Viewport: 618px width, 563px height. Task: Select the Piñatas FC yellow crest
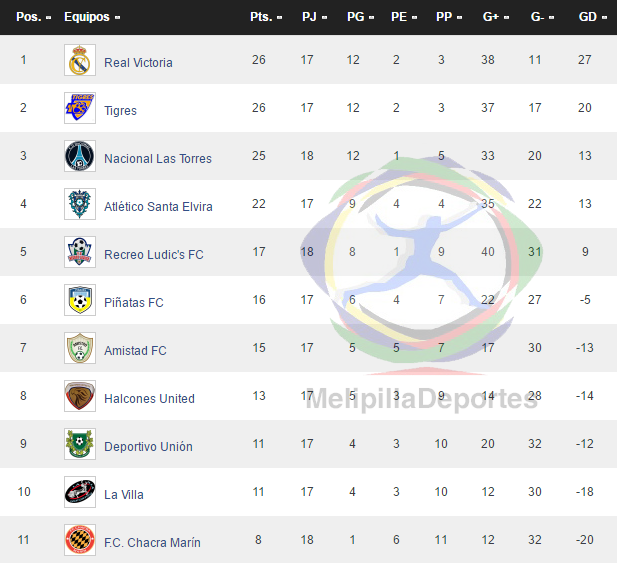click(x=80, y=300)
